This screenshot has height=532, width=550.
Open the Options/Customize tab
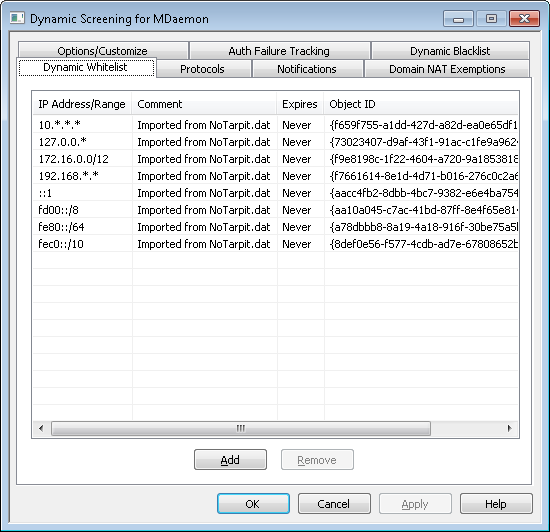coord(102,50)
